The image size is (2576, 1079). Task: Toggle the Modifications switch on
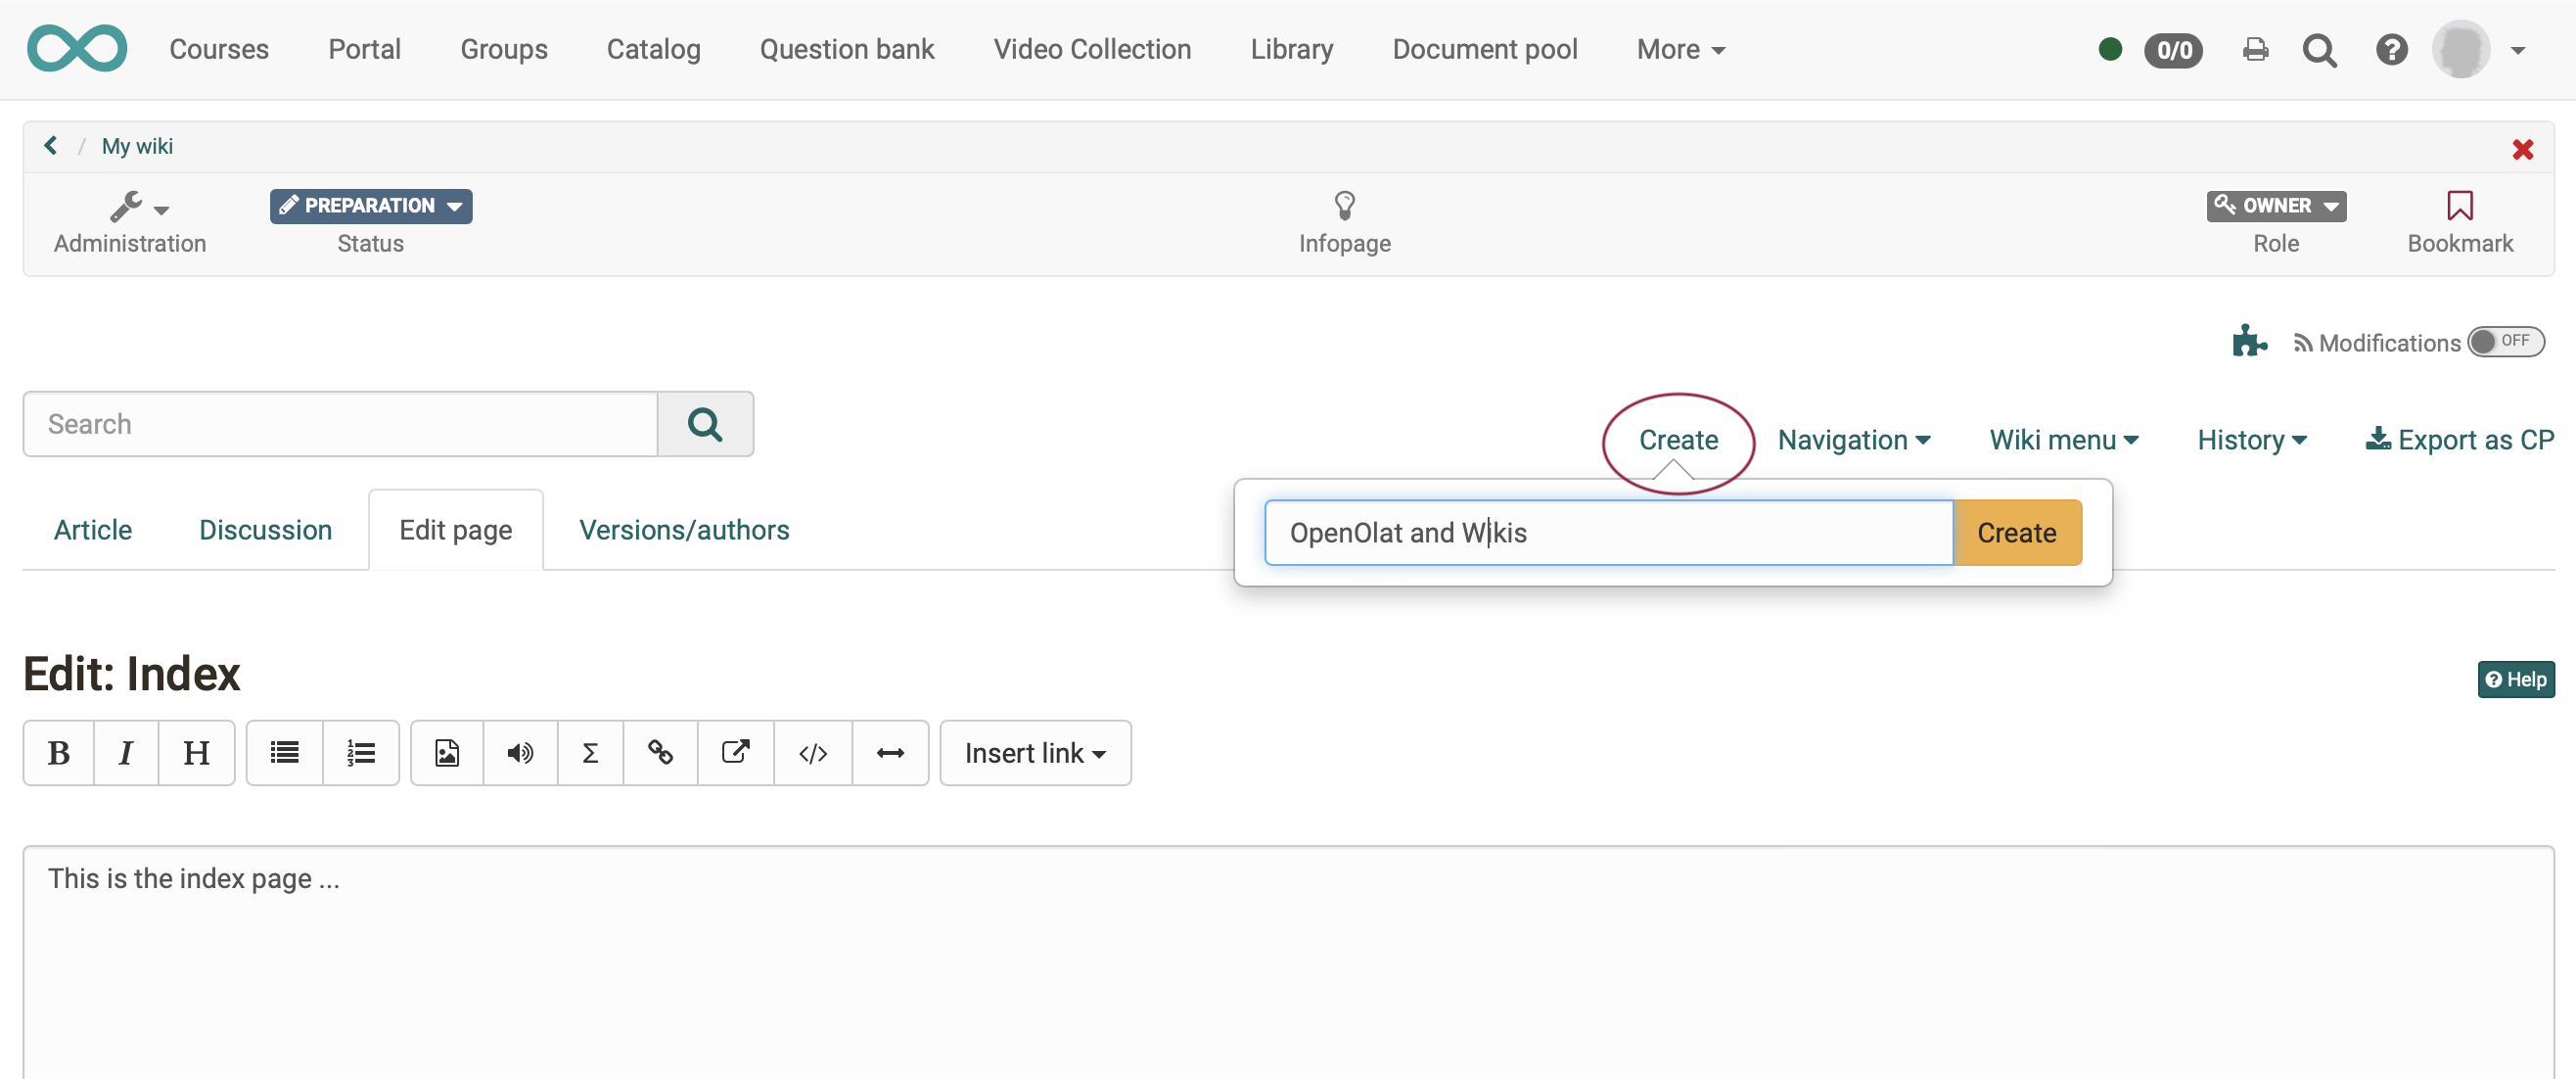[x=2504, y=342]
